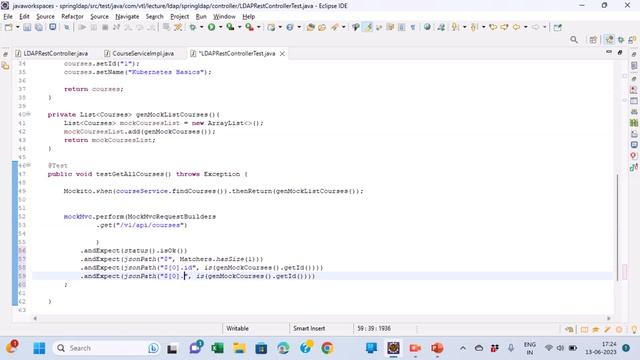Click the Next Annotation toolbar icon
This screenshot has width=640, height=360.
pos(456,27)
